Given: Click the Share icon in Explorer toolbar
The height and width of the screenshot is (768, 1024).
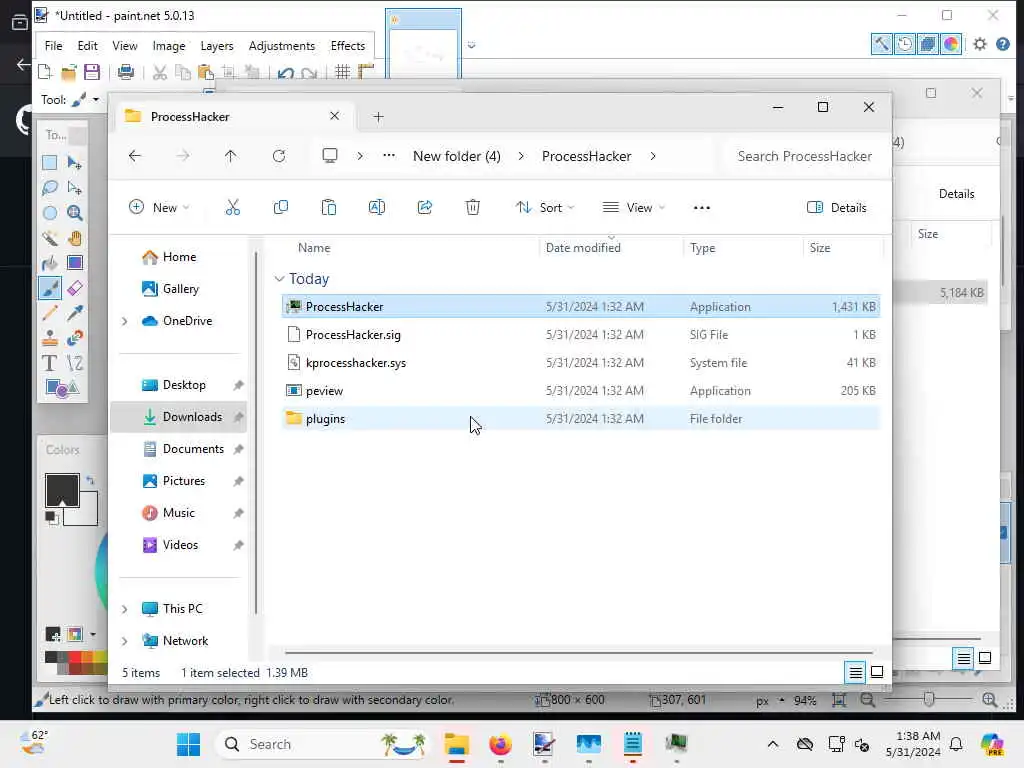Looking at the screenshot, I should 424,208.
